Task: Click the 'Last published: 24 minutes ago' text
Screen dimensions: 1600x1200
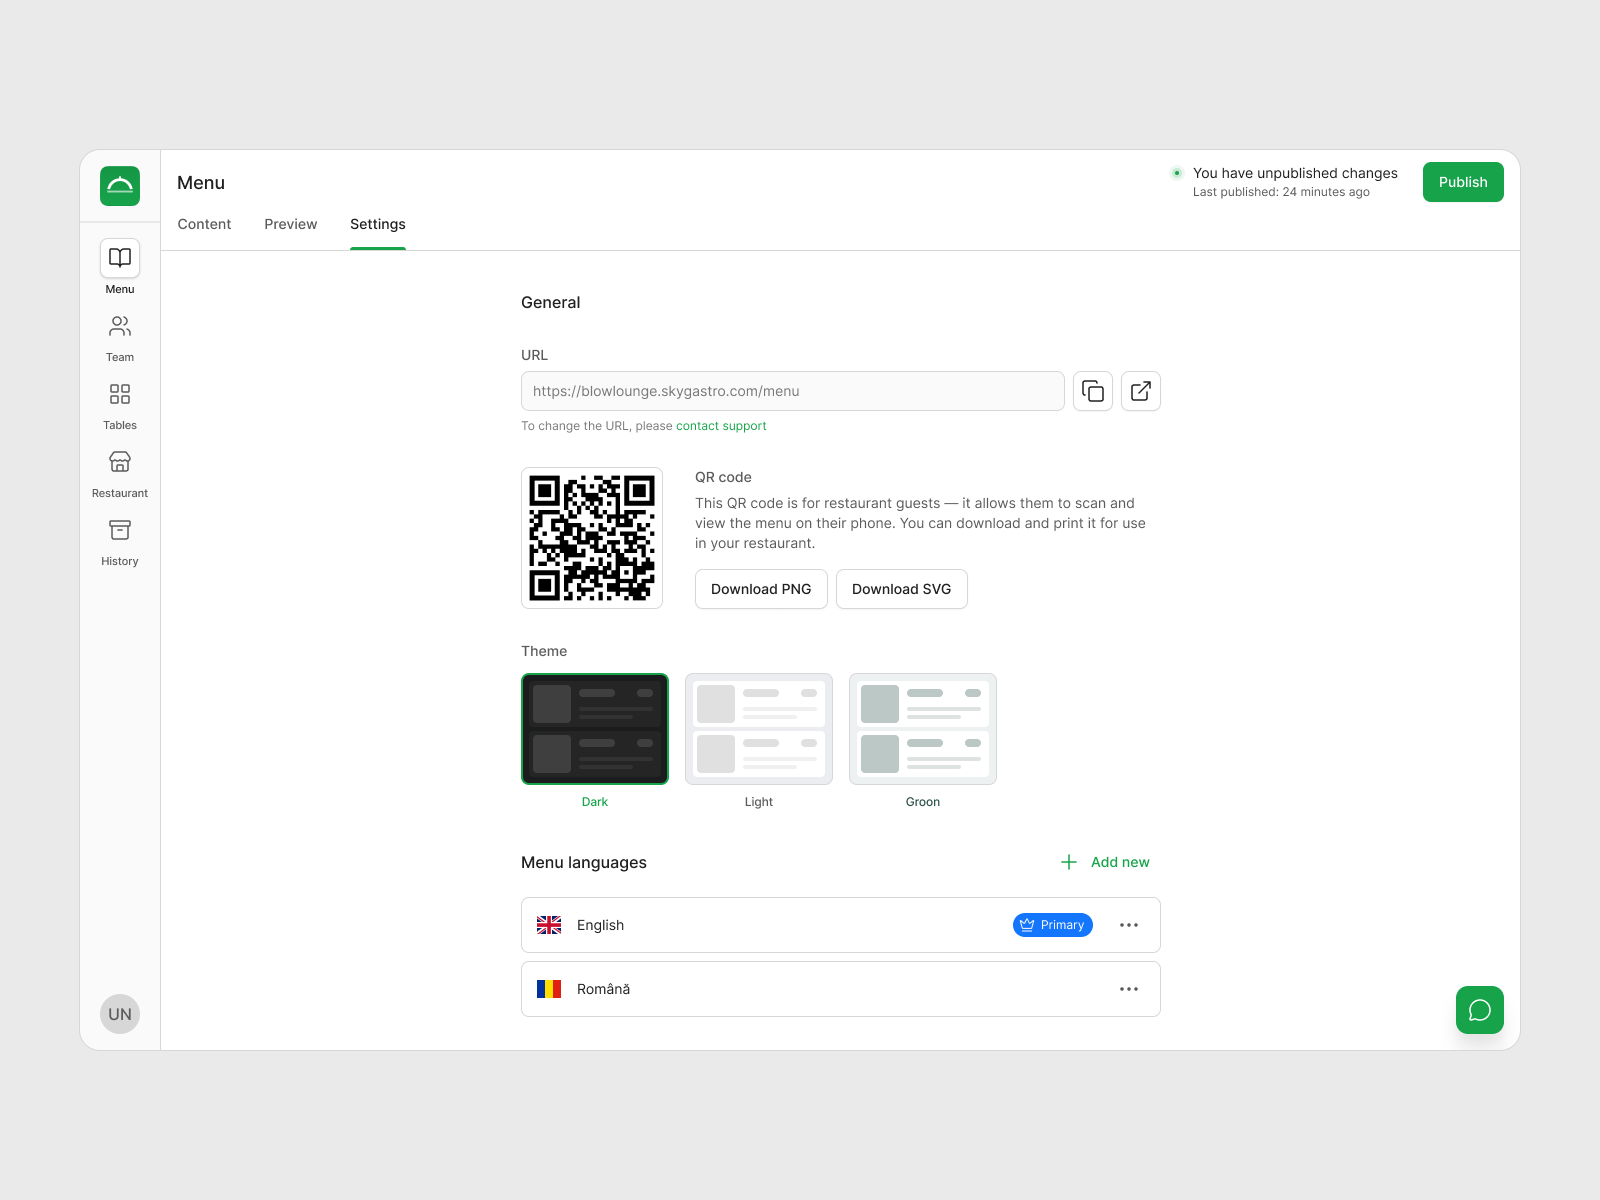Action: click(1281, 192)
